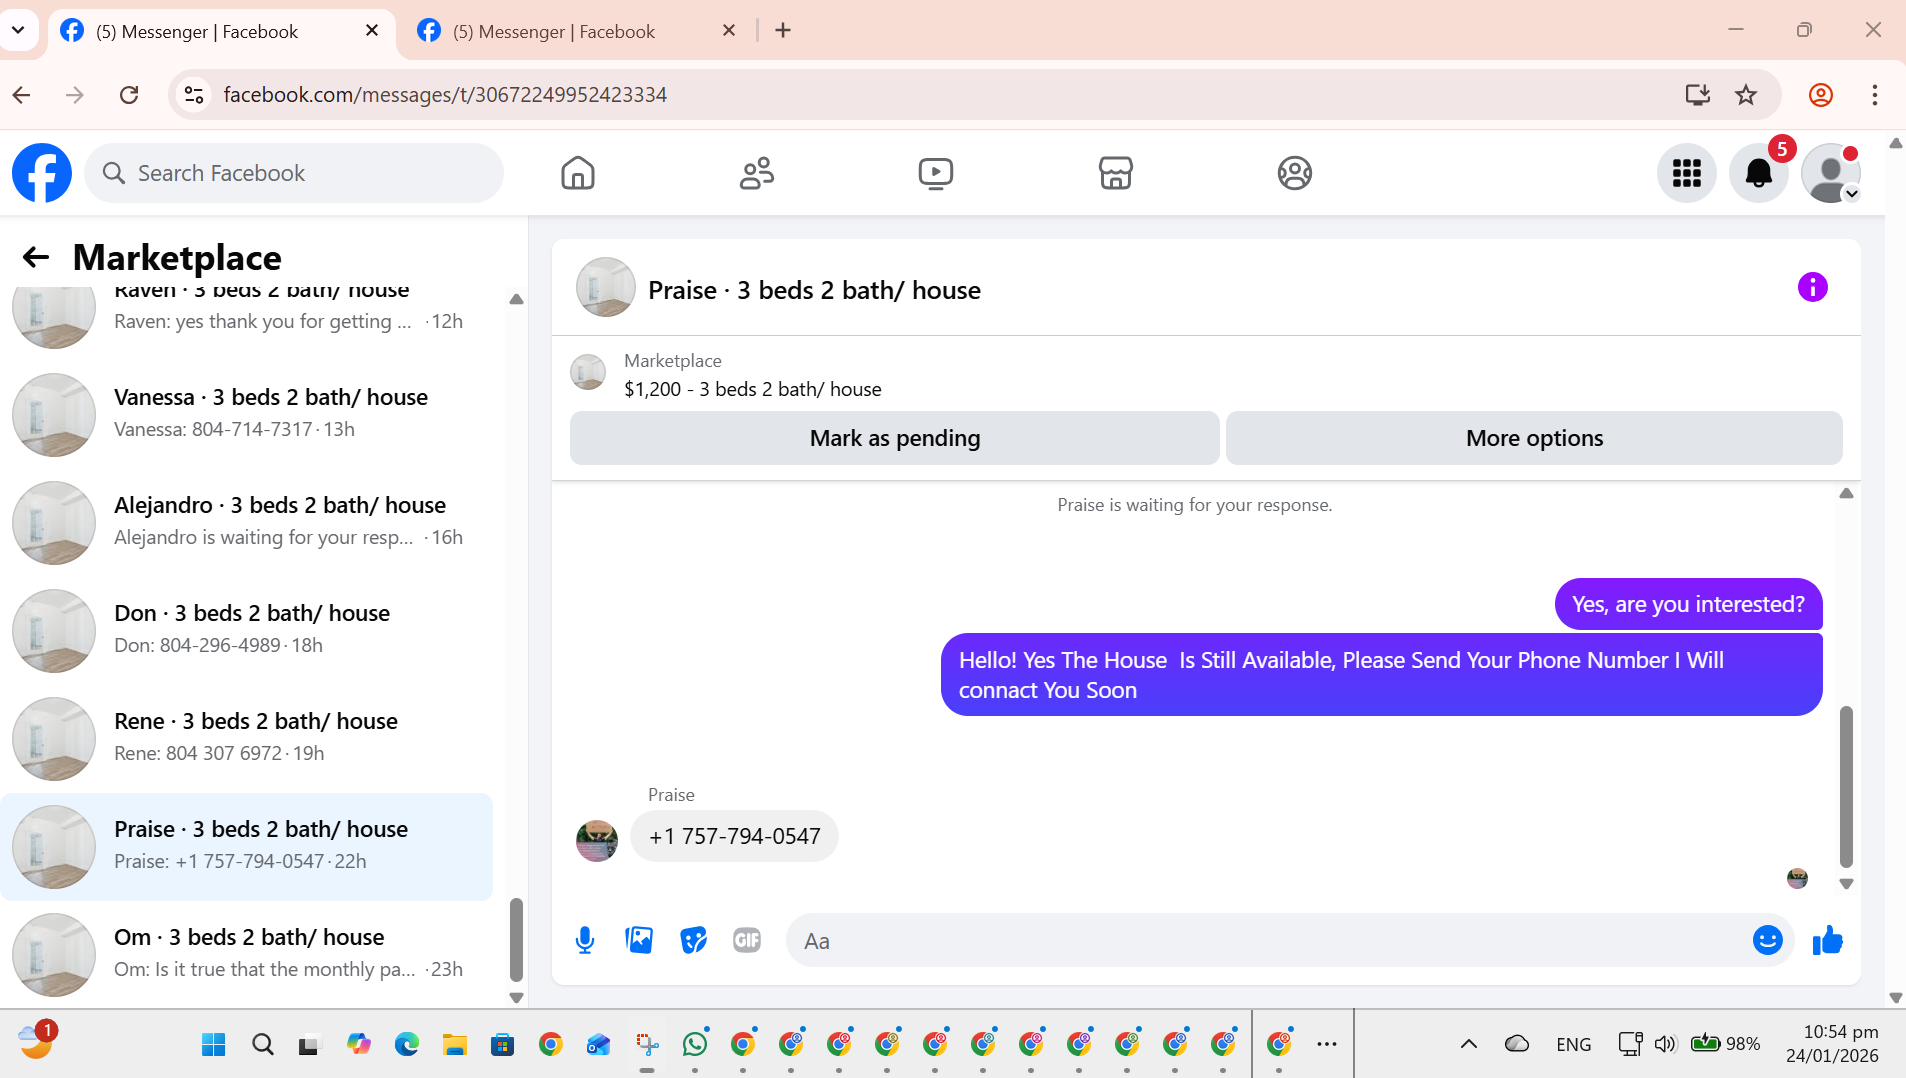Viewport: 1906px width, 1078px height.
Task: Open the account profile menu
Action: (1831, 173)
